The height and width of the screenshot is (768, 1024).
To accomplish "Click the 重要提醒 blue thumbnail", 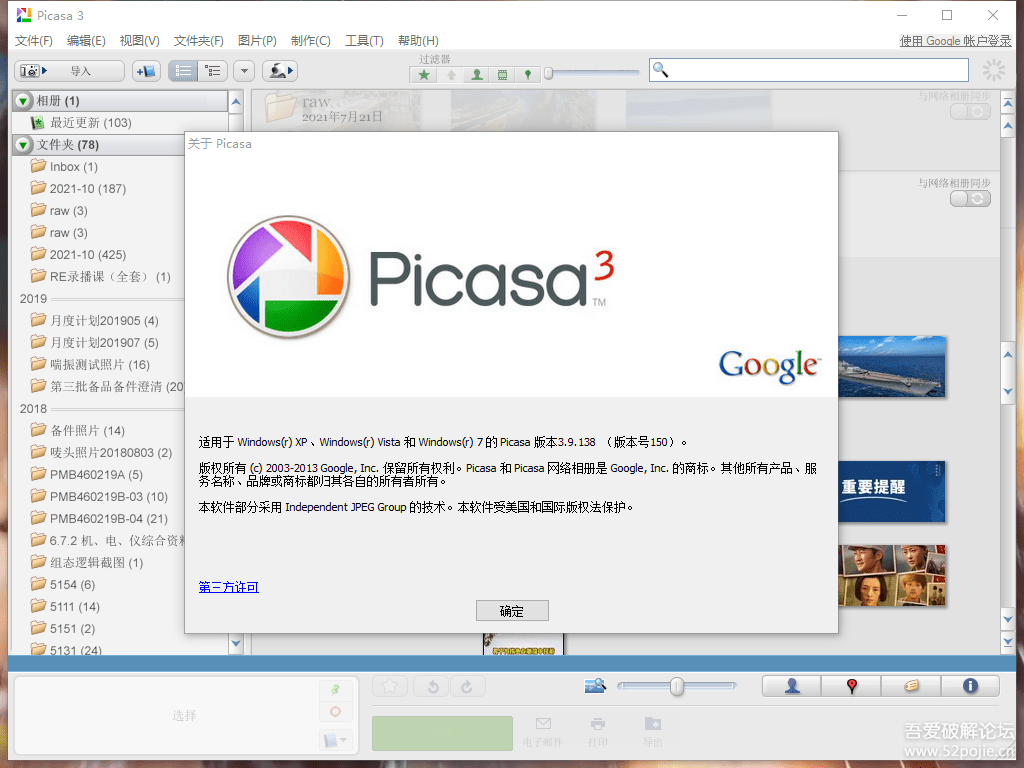I will 891,491.
